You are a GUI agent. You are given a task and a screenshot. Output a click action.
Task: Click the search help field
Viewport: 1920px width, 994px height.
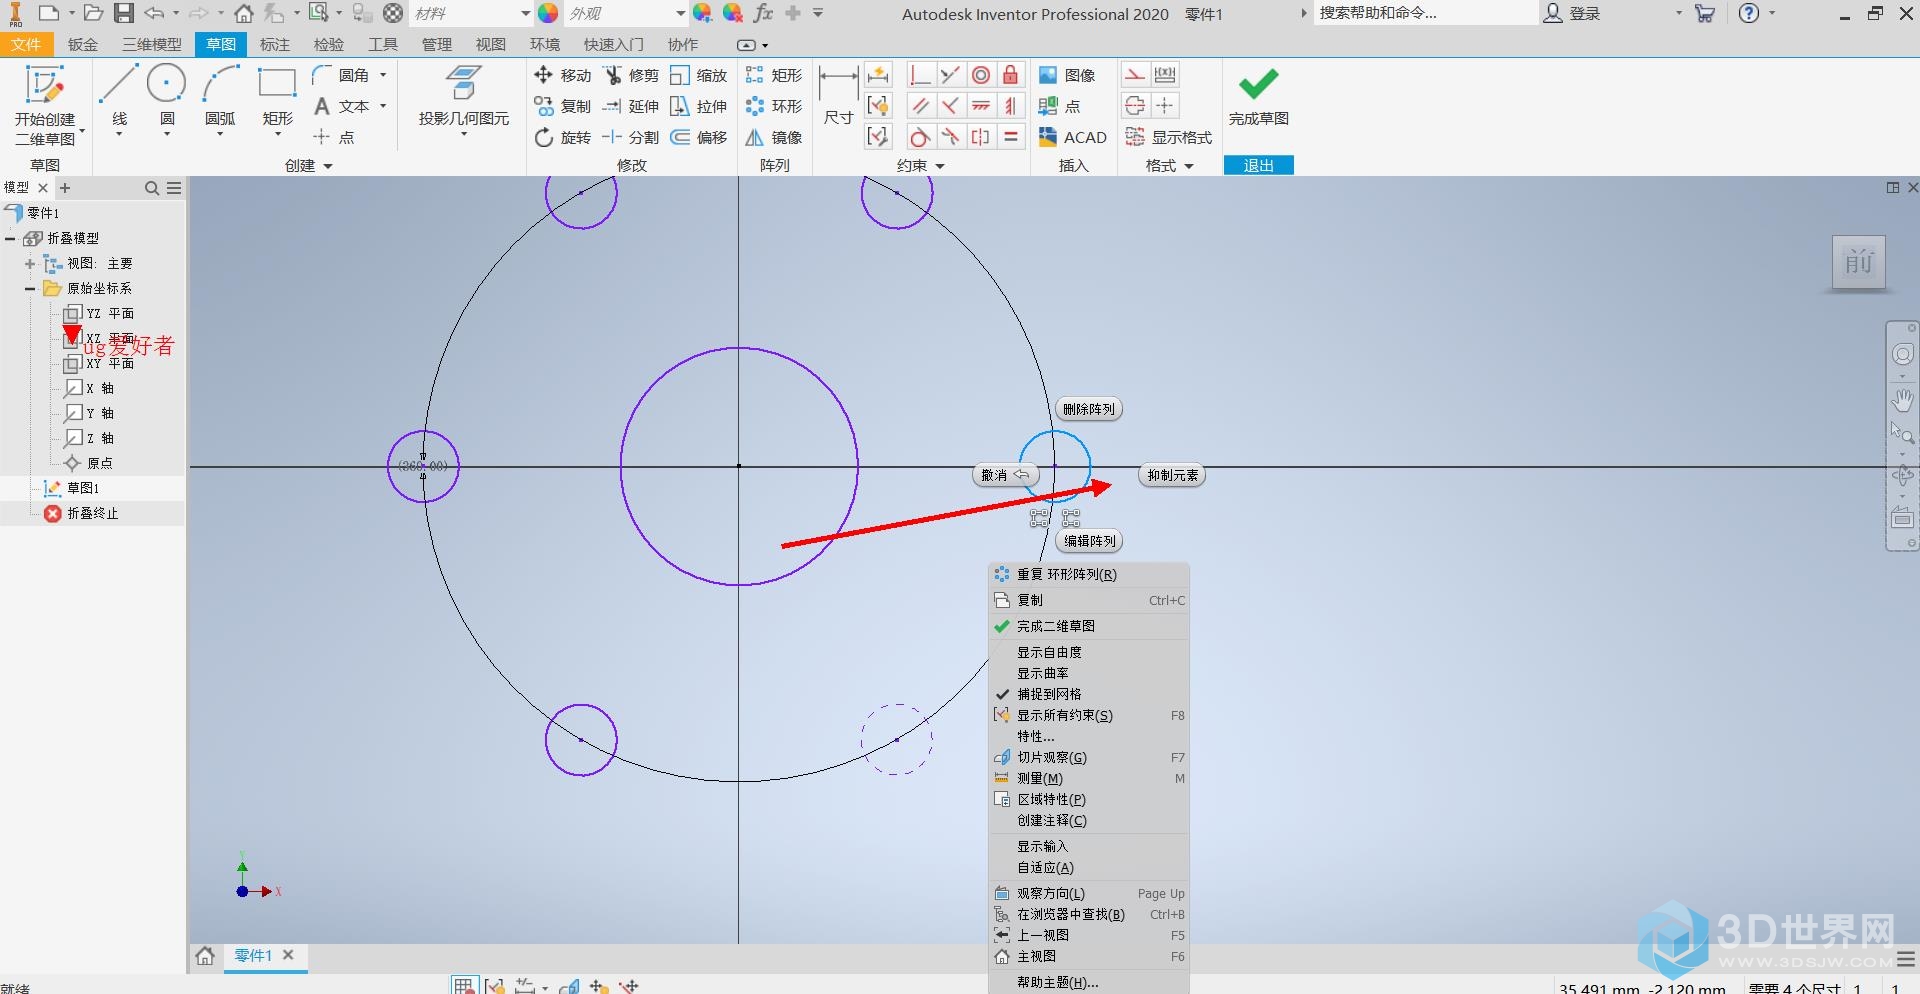(1425, 13)
